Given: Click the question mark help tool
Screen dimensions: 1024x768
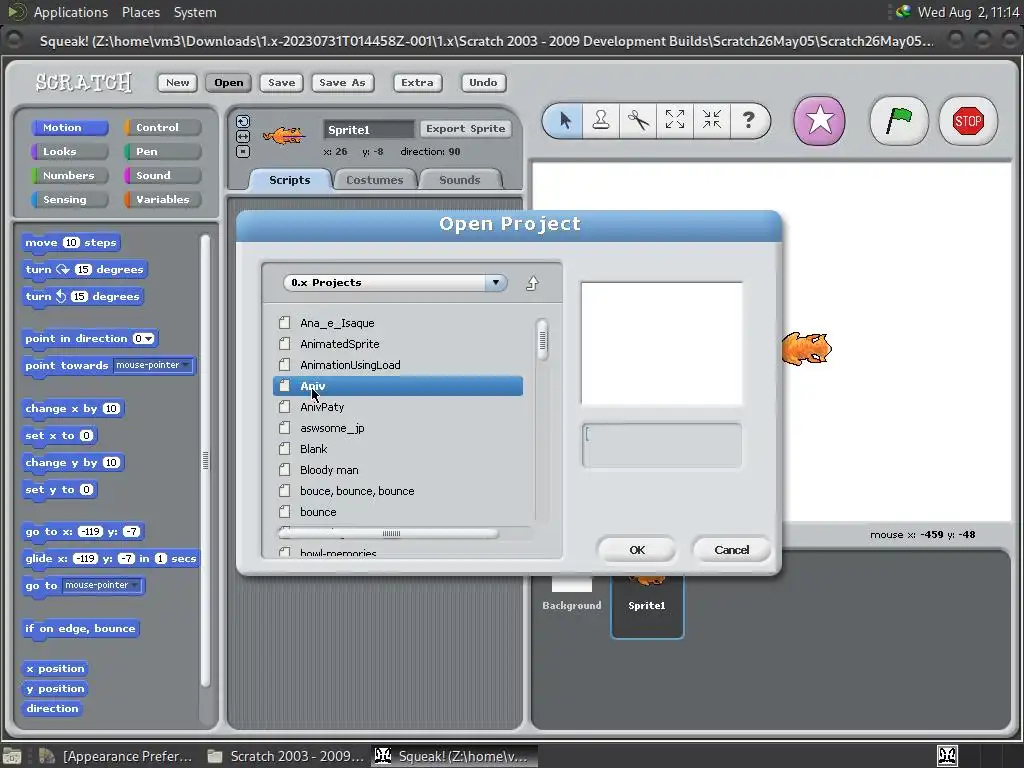Looking at the screenshot, I should tap(748, 120).
